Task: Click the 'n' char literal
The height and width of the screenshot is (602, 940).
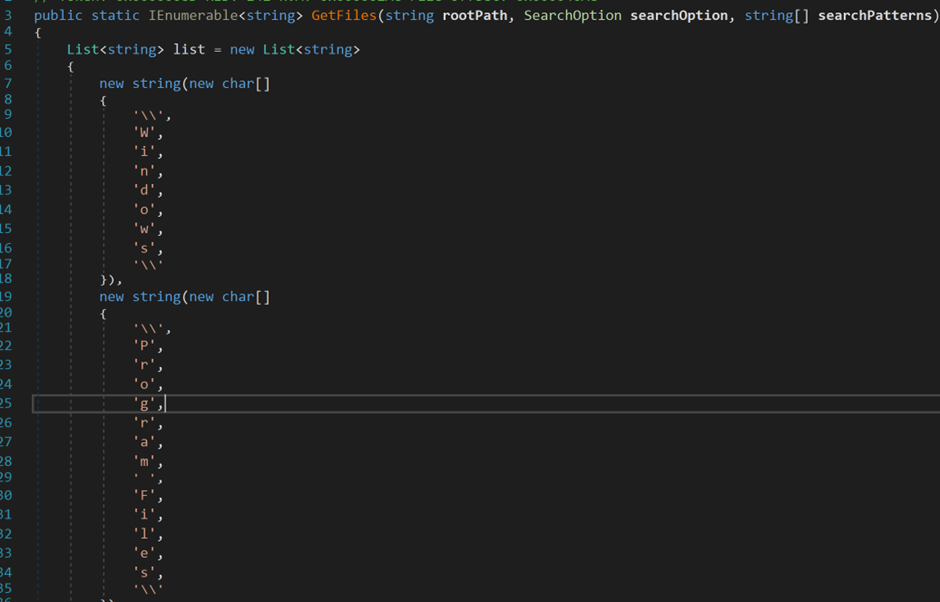Action: [144, 171]
